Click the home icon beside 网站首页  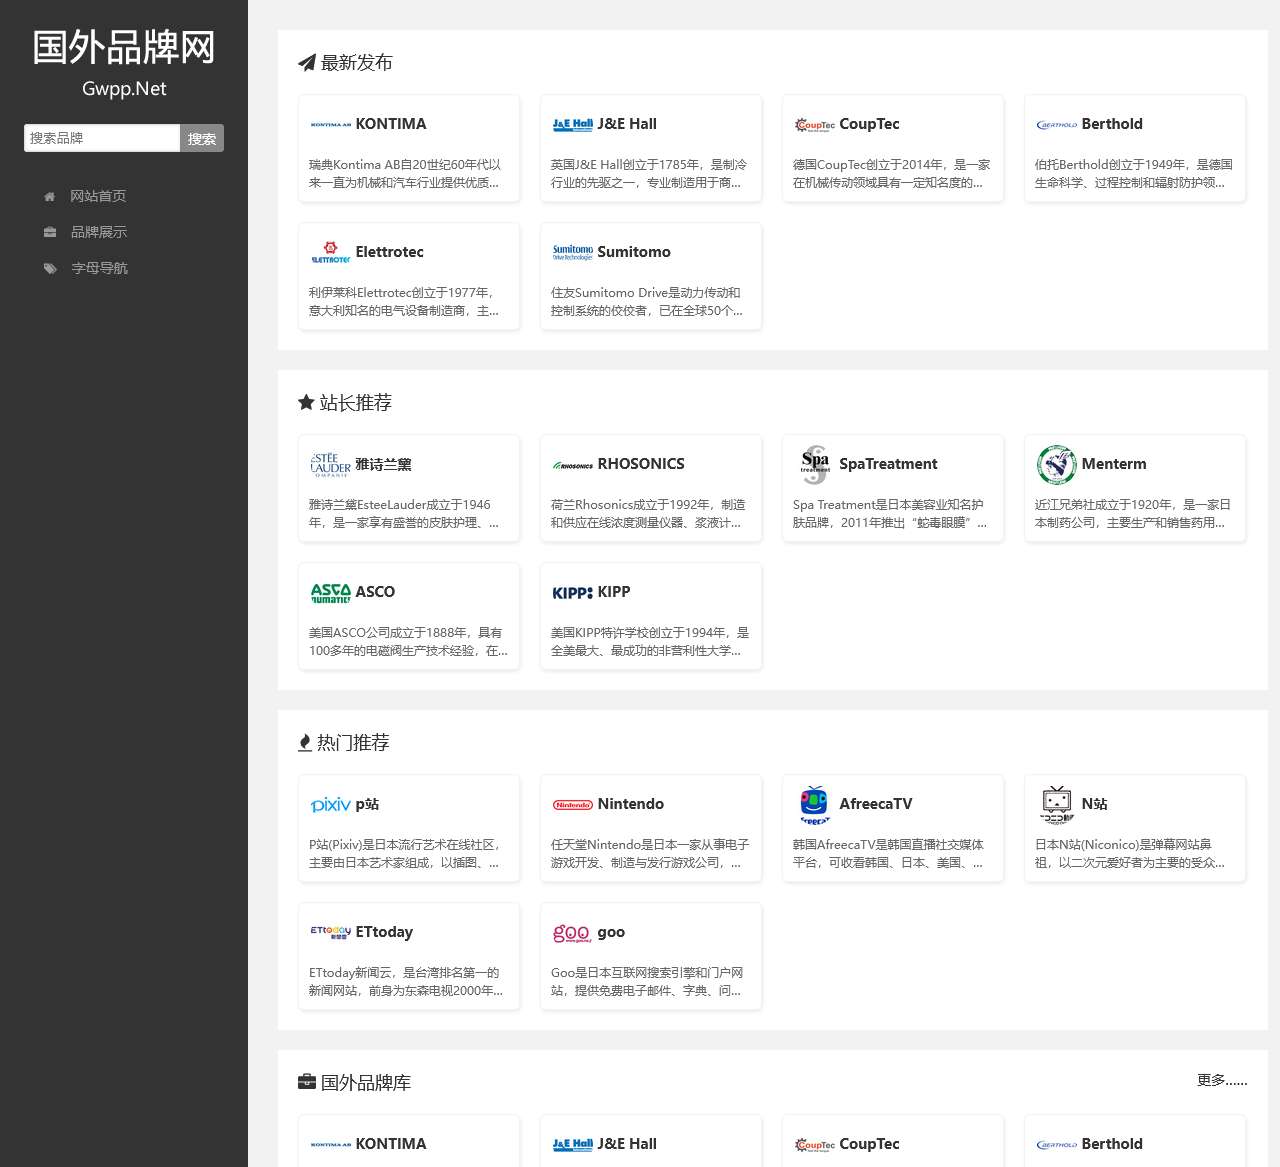pos(49,197)
